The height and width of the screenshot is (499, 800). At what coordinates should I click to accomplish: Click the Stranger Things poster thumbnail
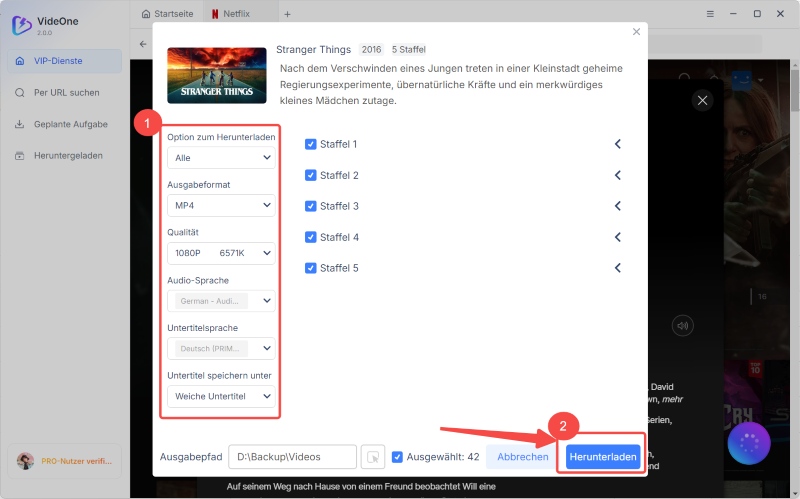click(217, 76)
